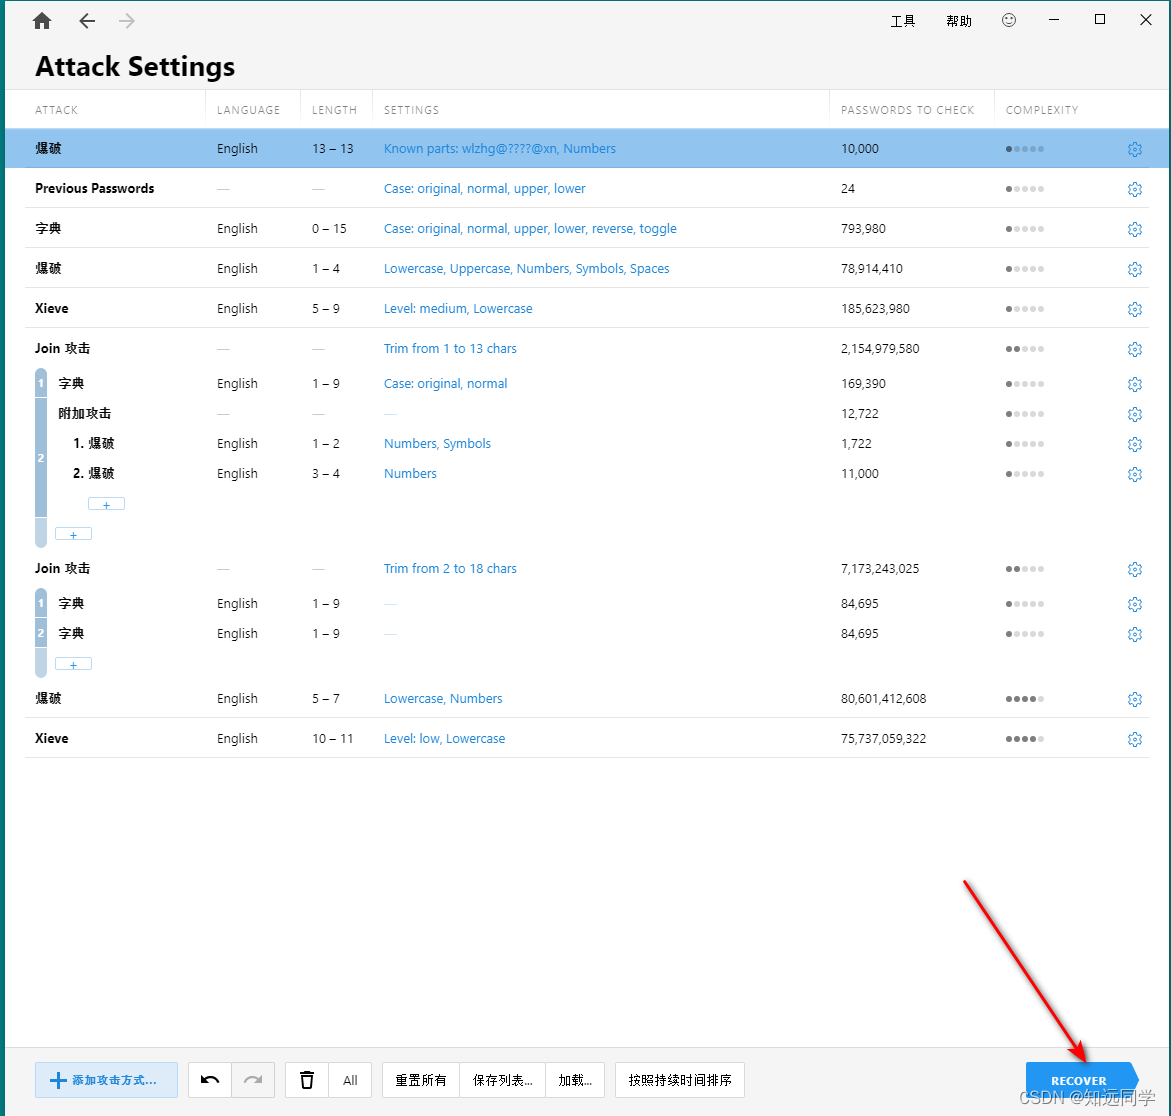
Task: Open Level: low, Lowercase link
Action: (444, 739)
